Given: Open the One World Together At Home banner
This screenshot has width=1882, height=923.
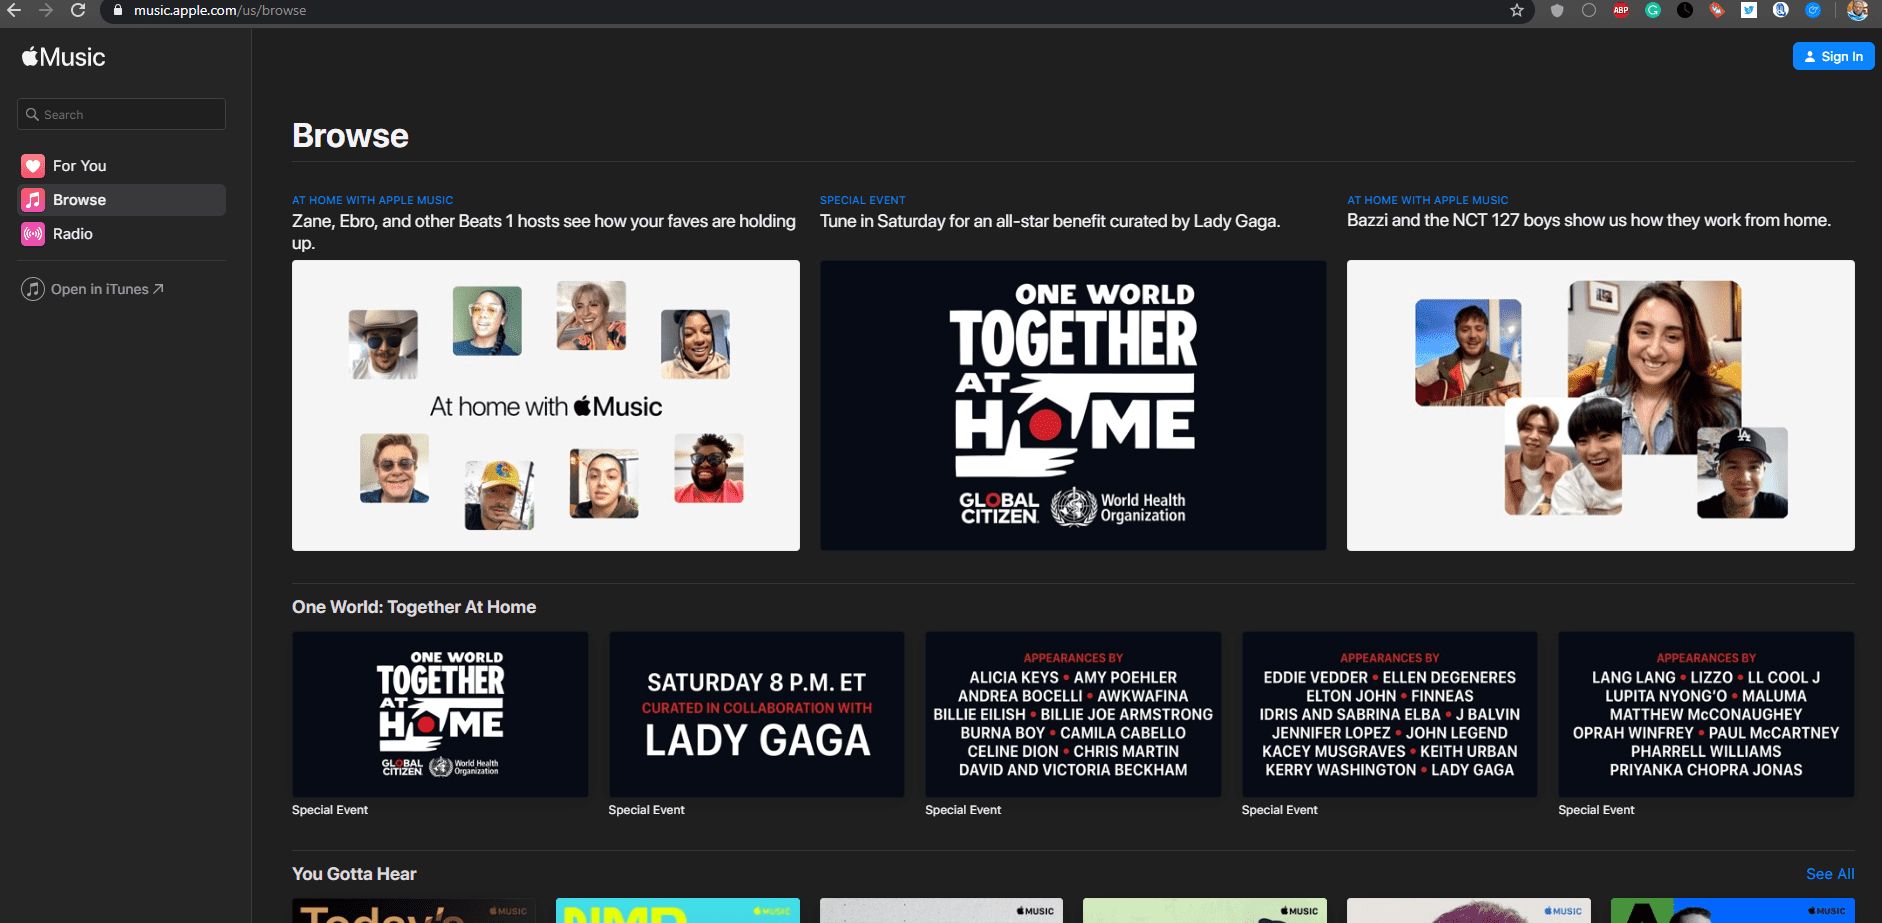Looking at the screenshot, I should (1073, 406).
